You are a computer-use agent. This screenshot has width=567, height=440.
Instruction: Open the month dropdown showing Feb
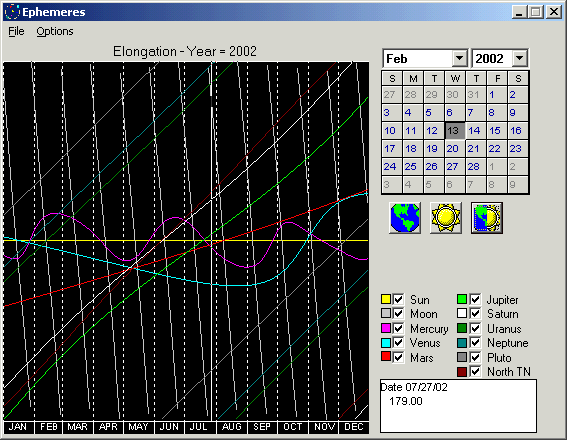pos(460,58)
